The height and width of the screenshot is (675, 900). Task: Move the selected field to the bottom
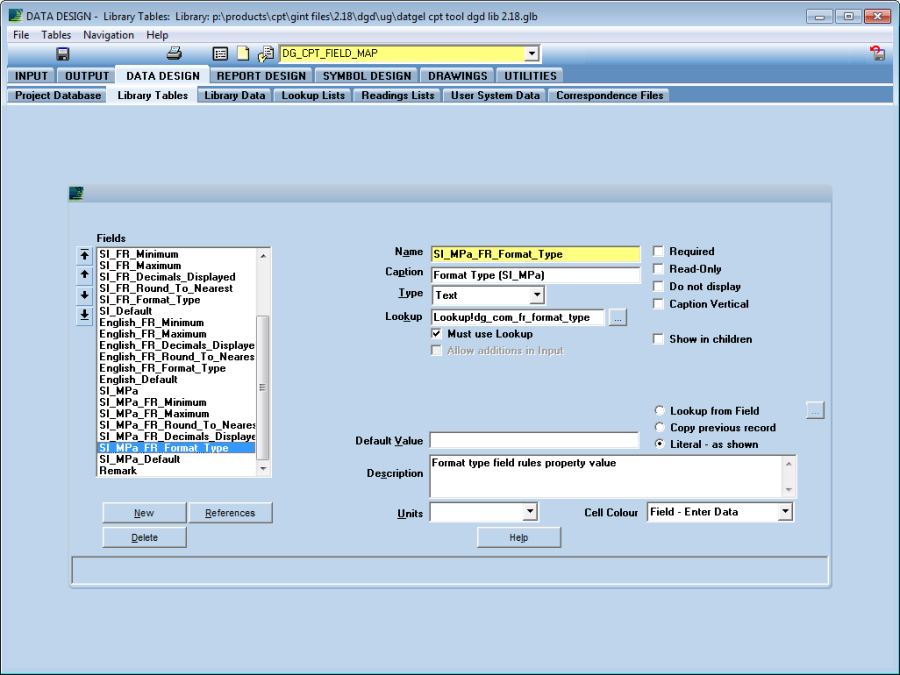[x=85, y=315]
